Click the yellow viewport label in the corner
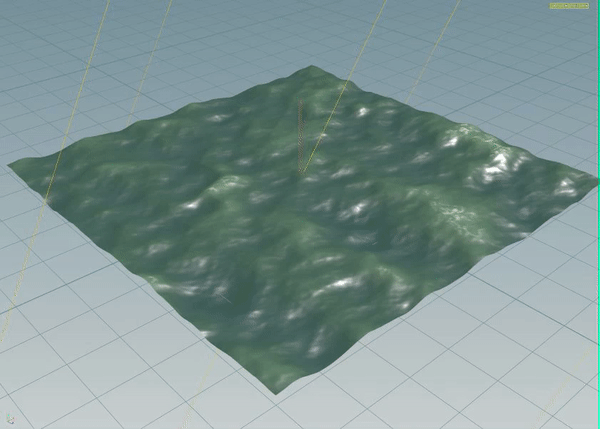600x429 pixels. point(569,6)
